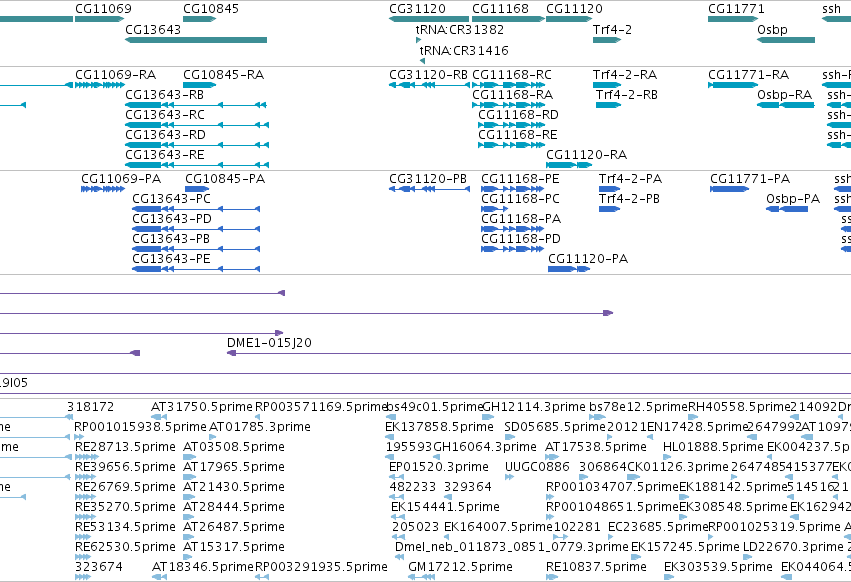
Task: Click the CG11771 gene label
Action: point(736,9)
